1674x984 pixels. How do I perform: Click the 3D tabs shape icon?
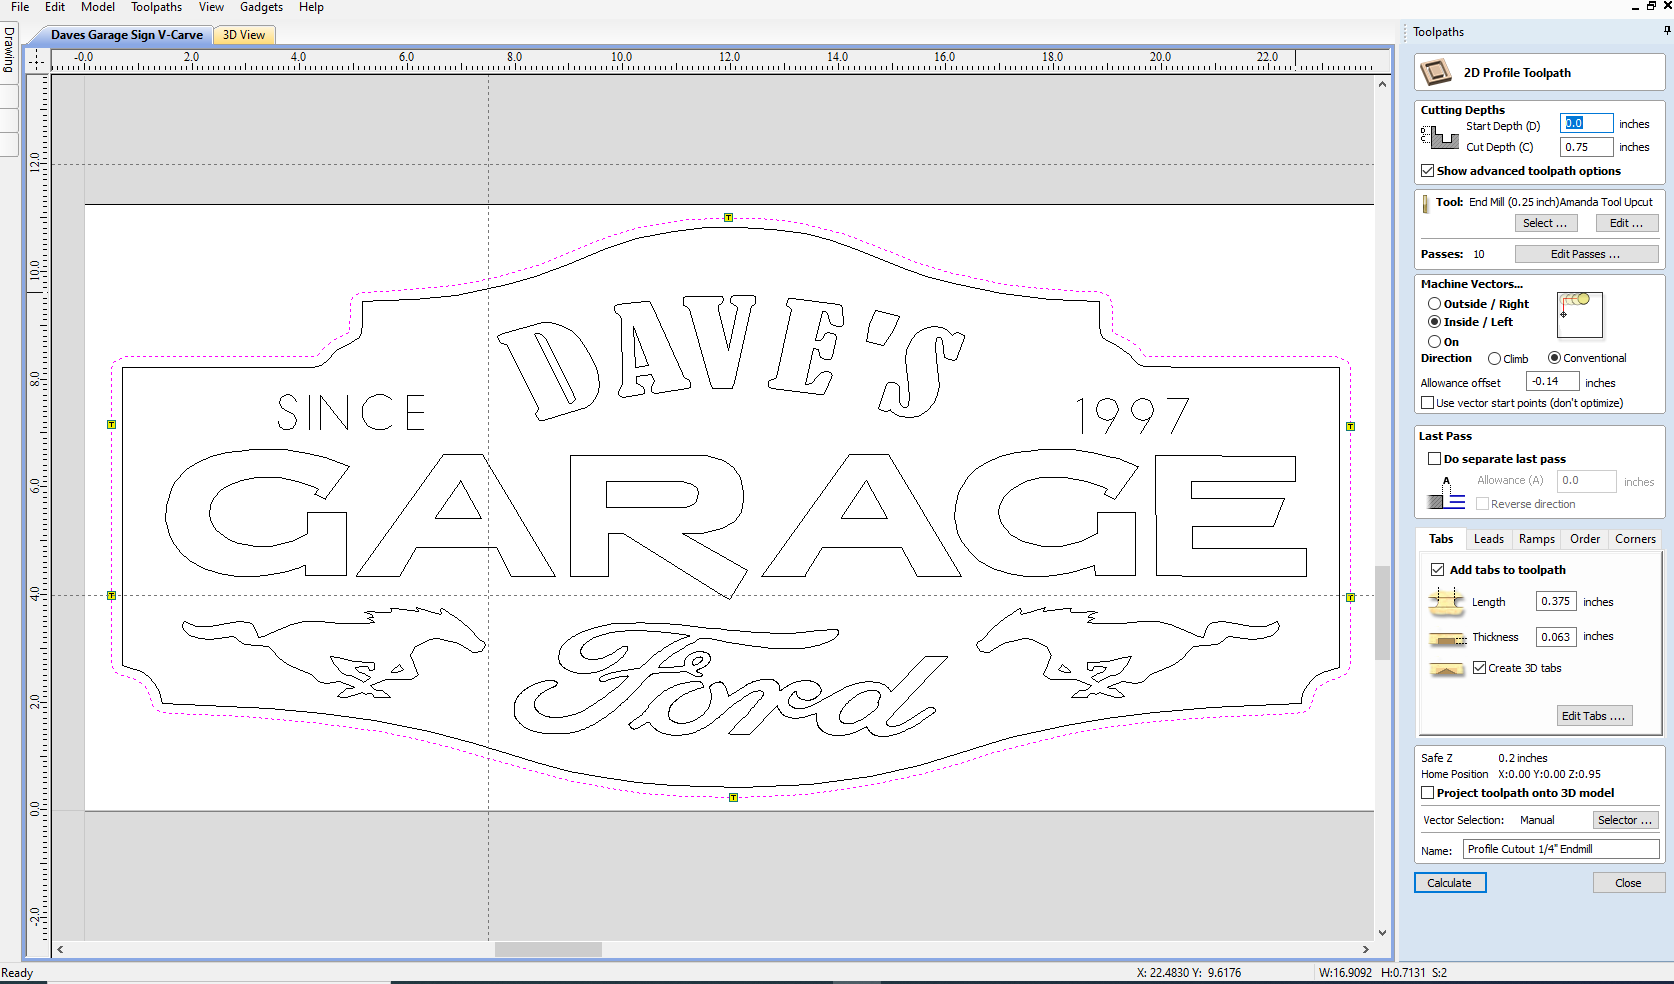(1447, 669)
